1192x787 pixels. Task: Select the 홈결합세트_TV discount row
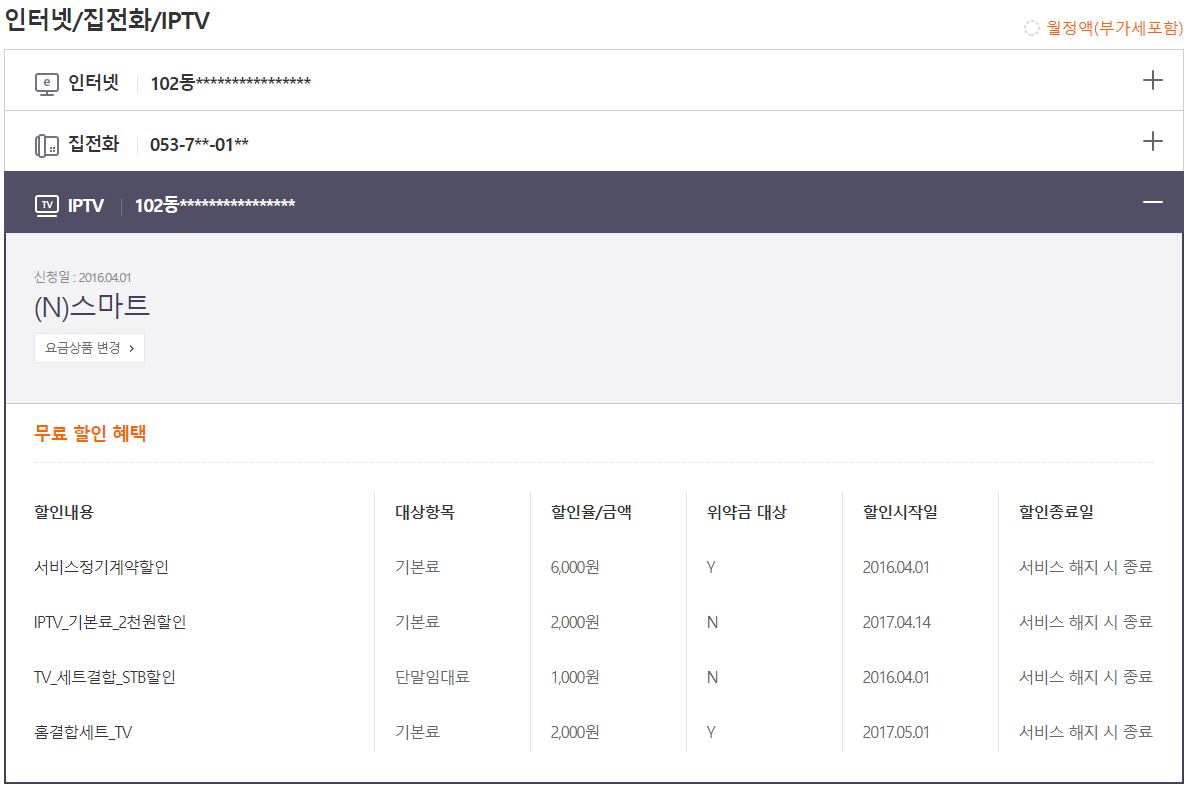coord(83,732)
